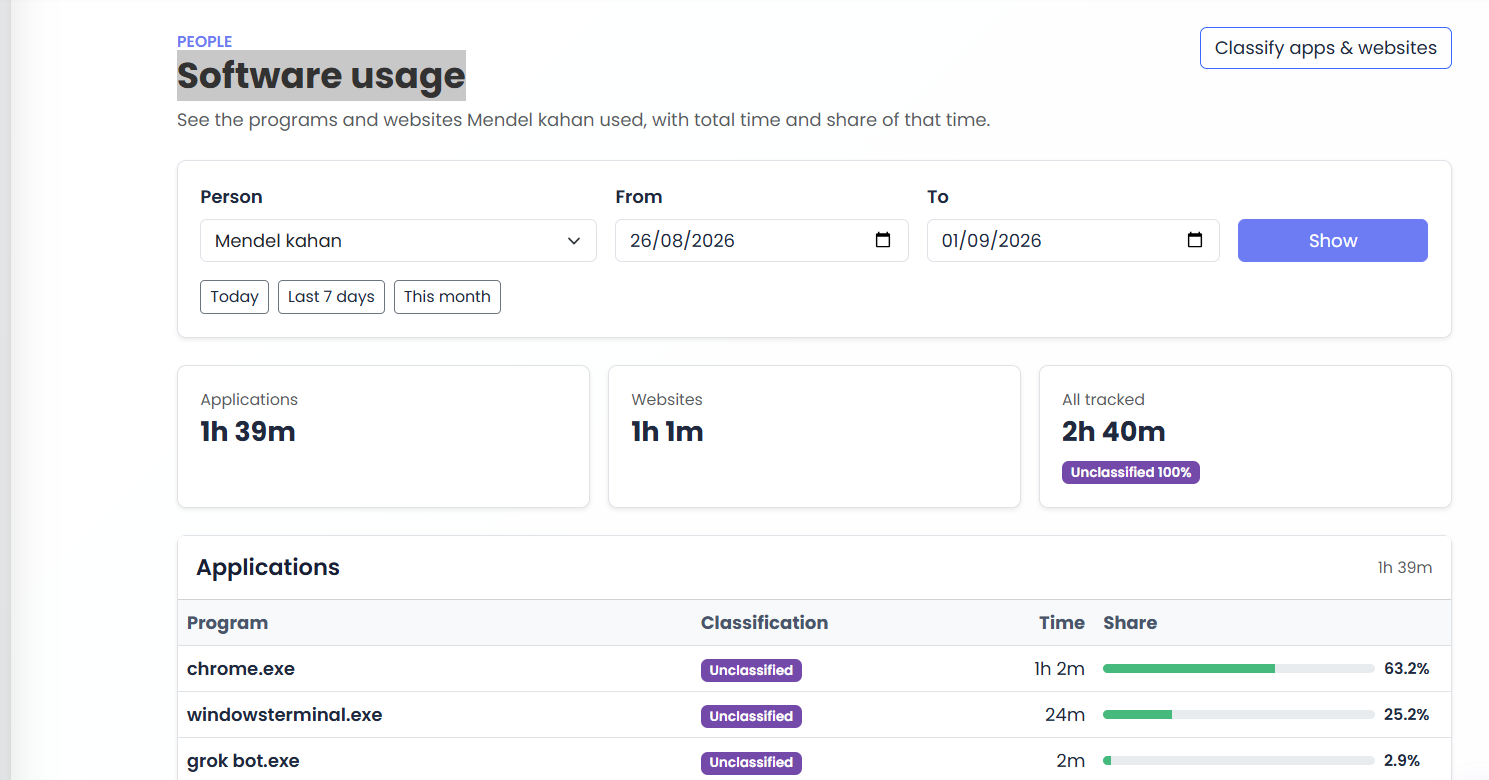Click the windowsterminal.exe share progress bar
Screen dimensions: 1489x780
1238,715
